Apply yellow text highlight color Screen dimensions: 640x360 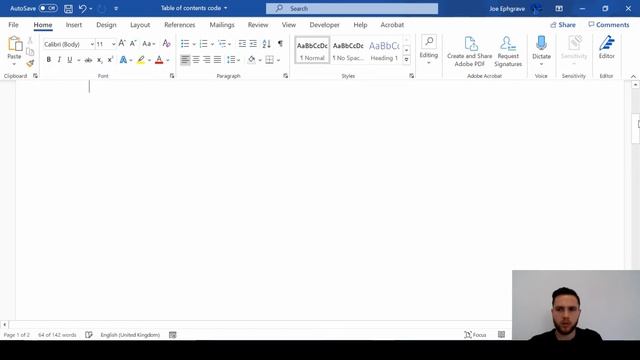pos(141,60)
